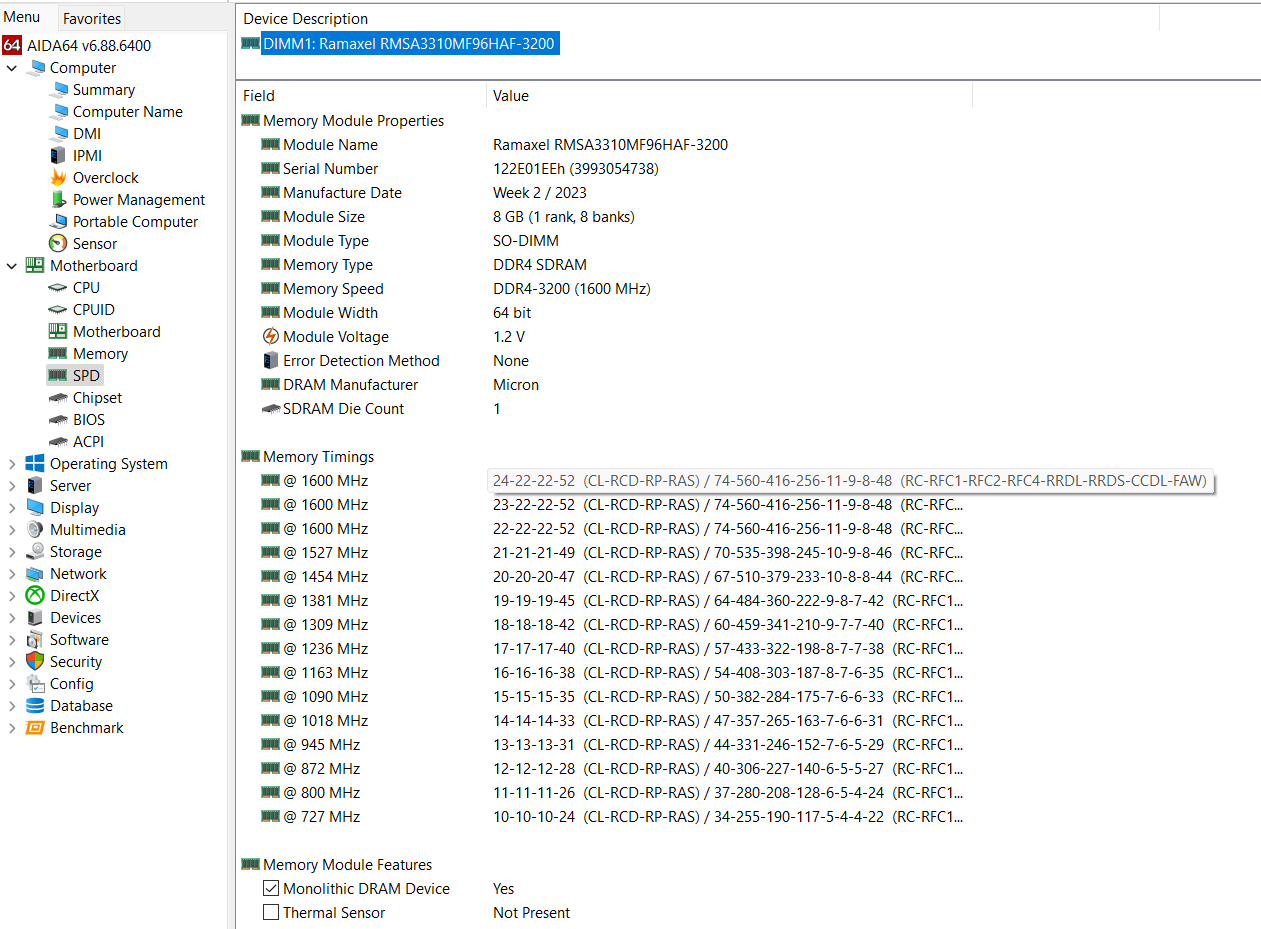Open the Computer Name page icon
Screen dimensions: 1261x929
(58, 111)
